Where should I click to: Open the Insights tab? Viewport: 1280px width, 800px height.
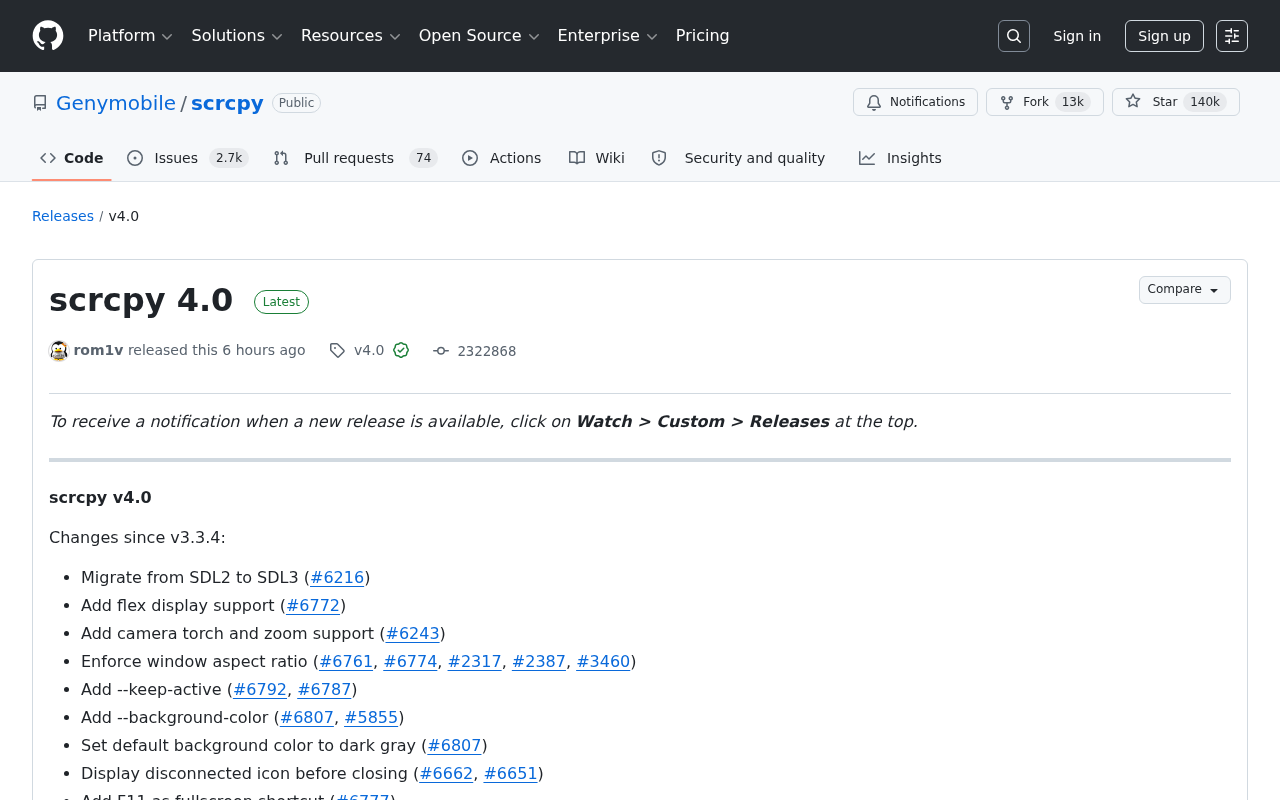point(900,158)
